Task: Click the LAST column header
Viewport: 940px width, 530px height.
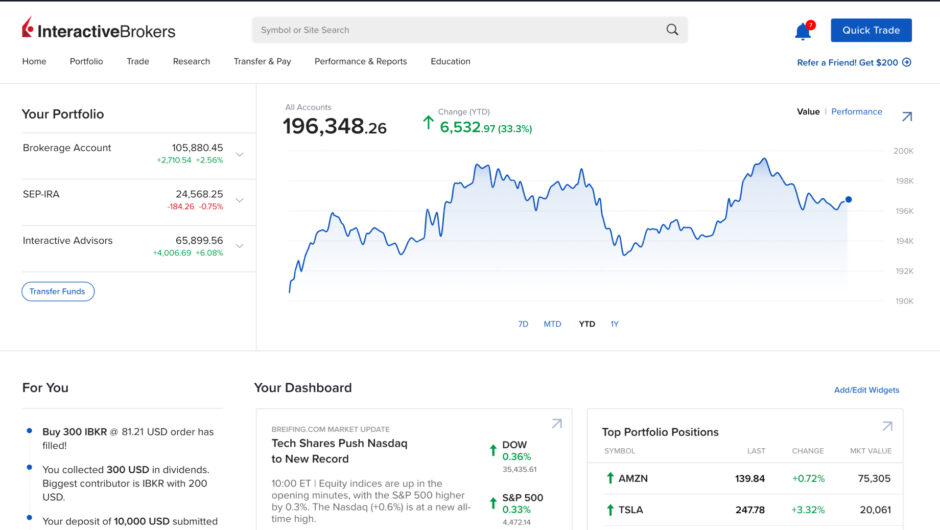Action: tap(756, 451)
